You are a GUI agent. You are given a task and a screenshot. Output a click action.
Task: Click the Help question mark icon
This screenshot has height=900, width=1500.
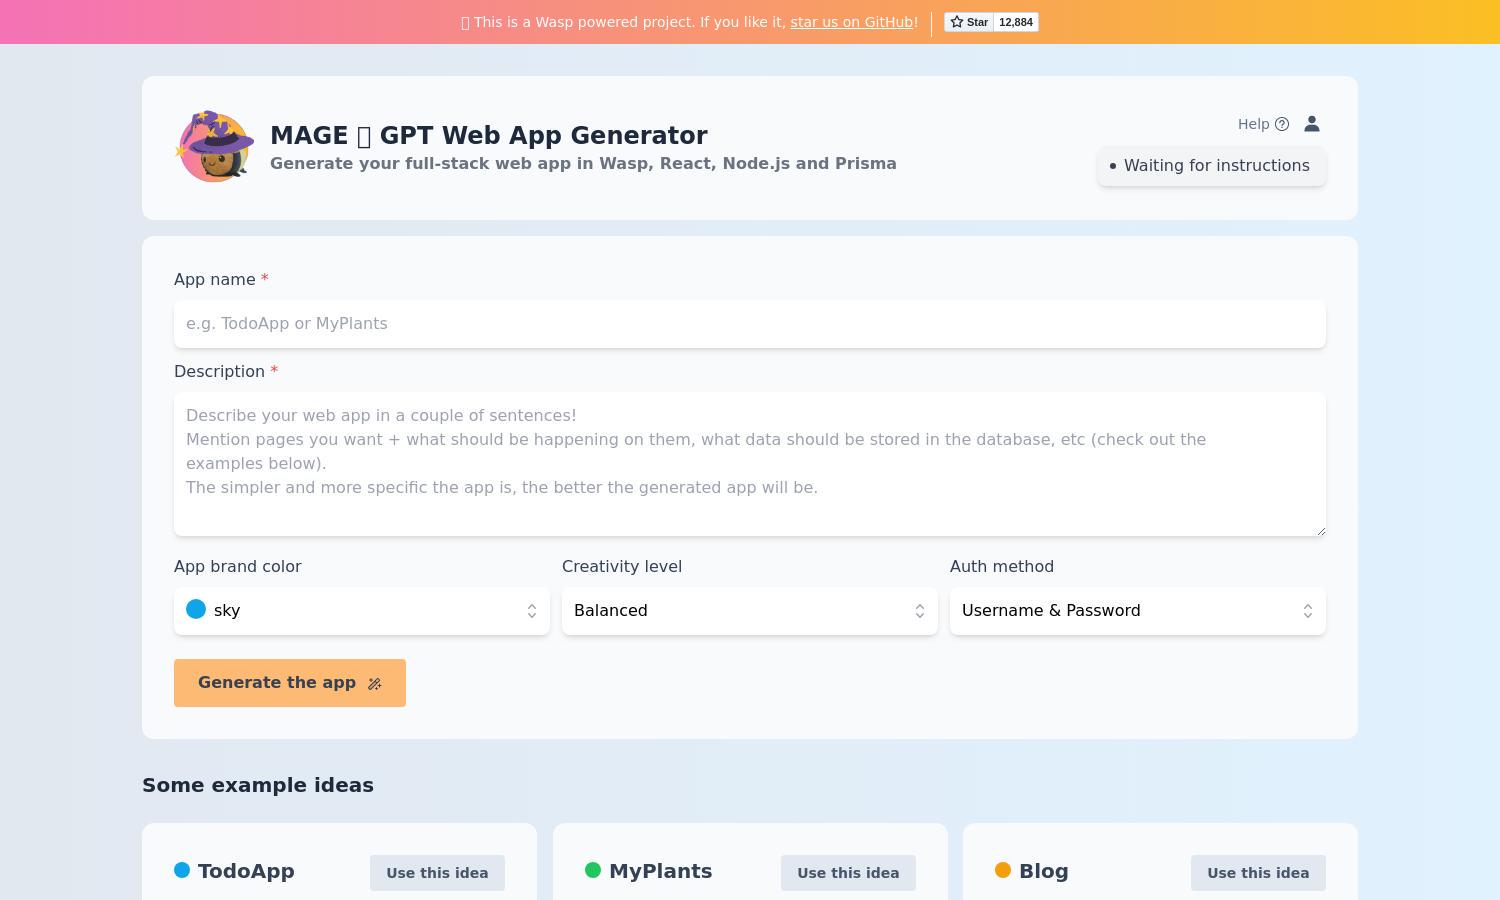[x=1282, y=124]
